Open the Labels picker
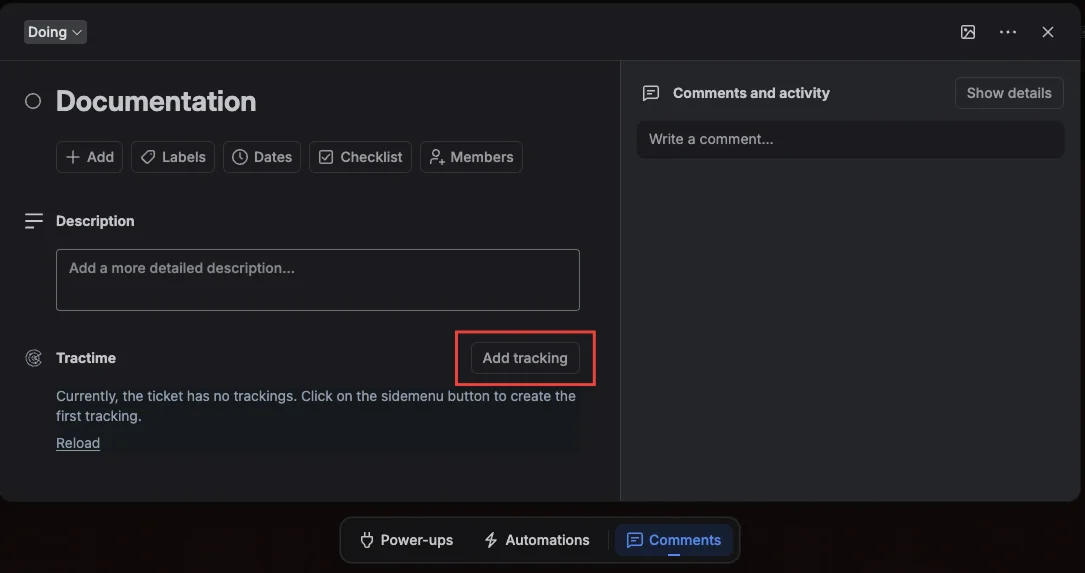Image resolution: width=1085 pixels, height=573 pixels. (x=173, y=157)
